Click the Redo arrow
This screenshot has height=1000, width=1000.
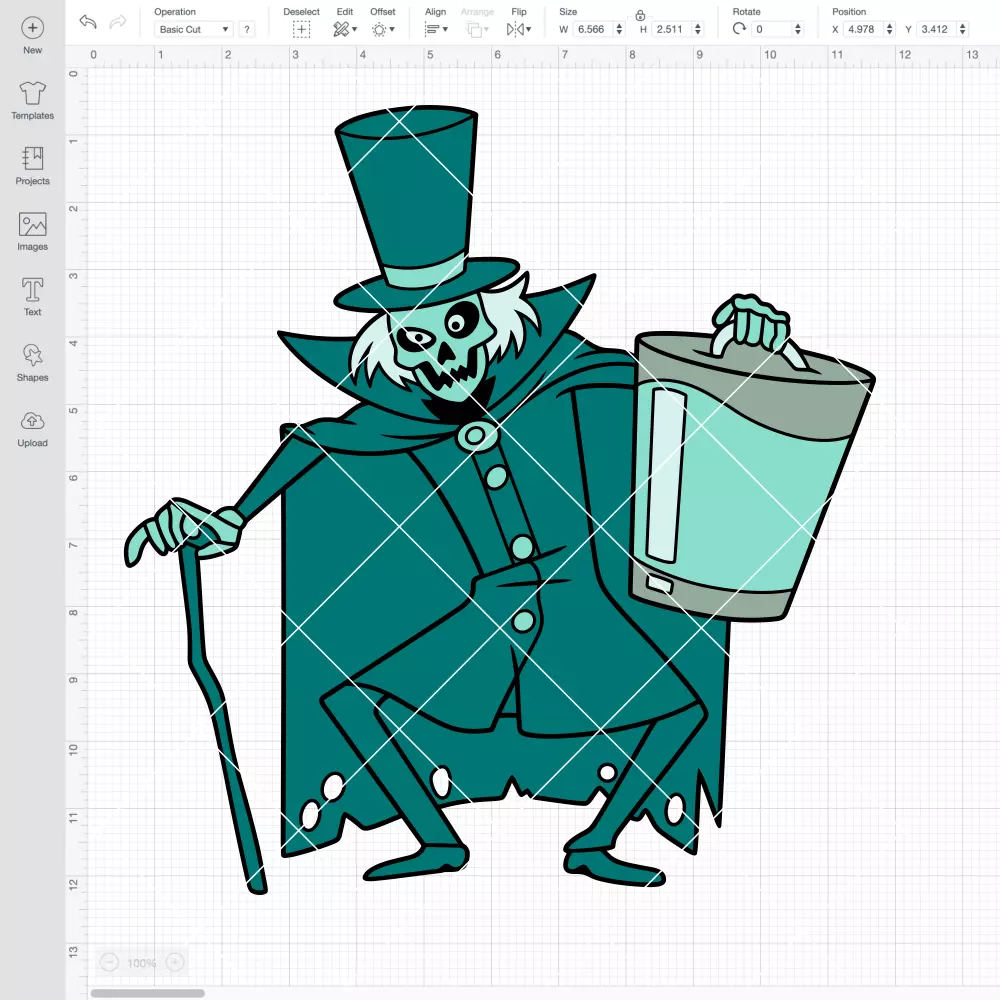[118, 22]
